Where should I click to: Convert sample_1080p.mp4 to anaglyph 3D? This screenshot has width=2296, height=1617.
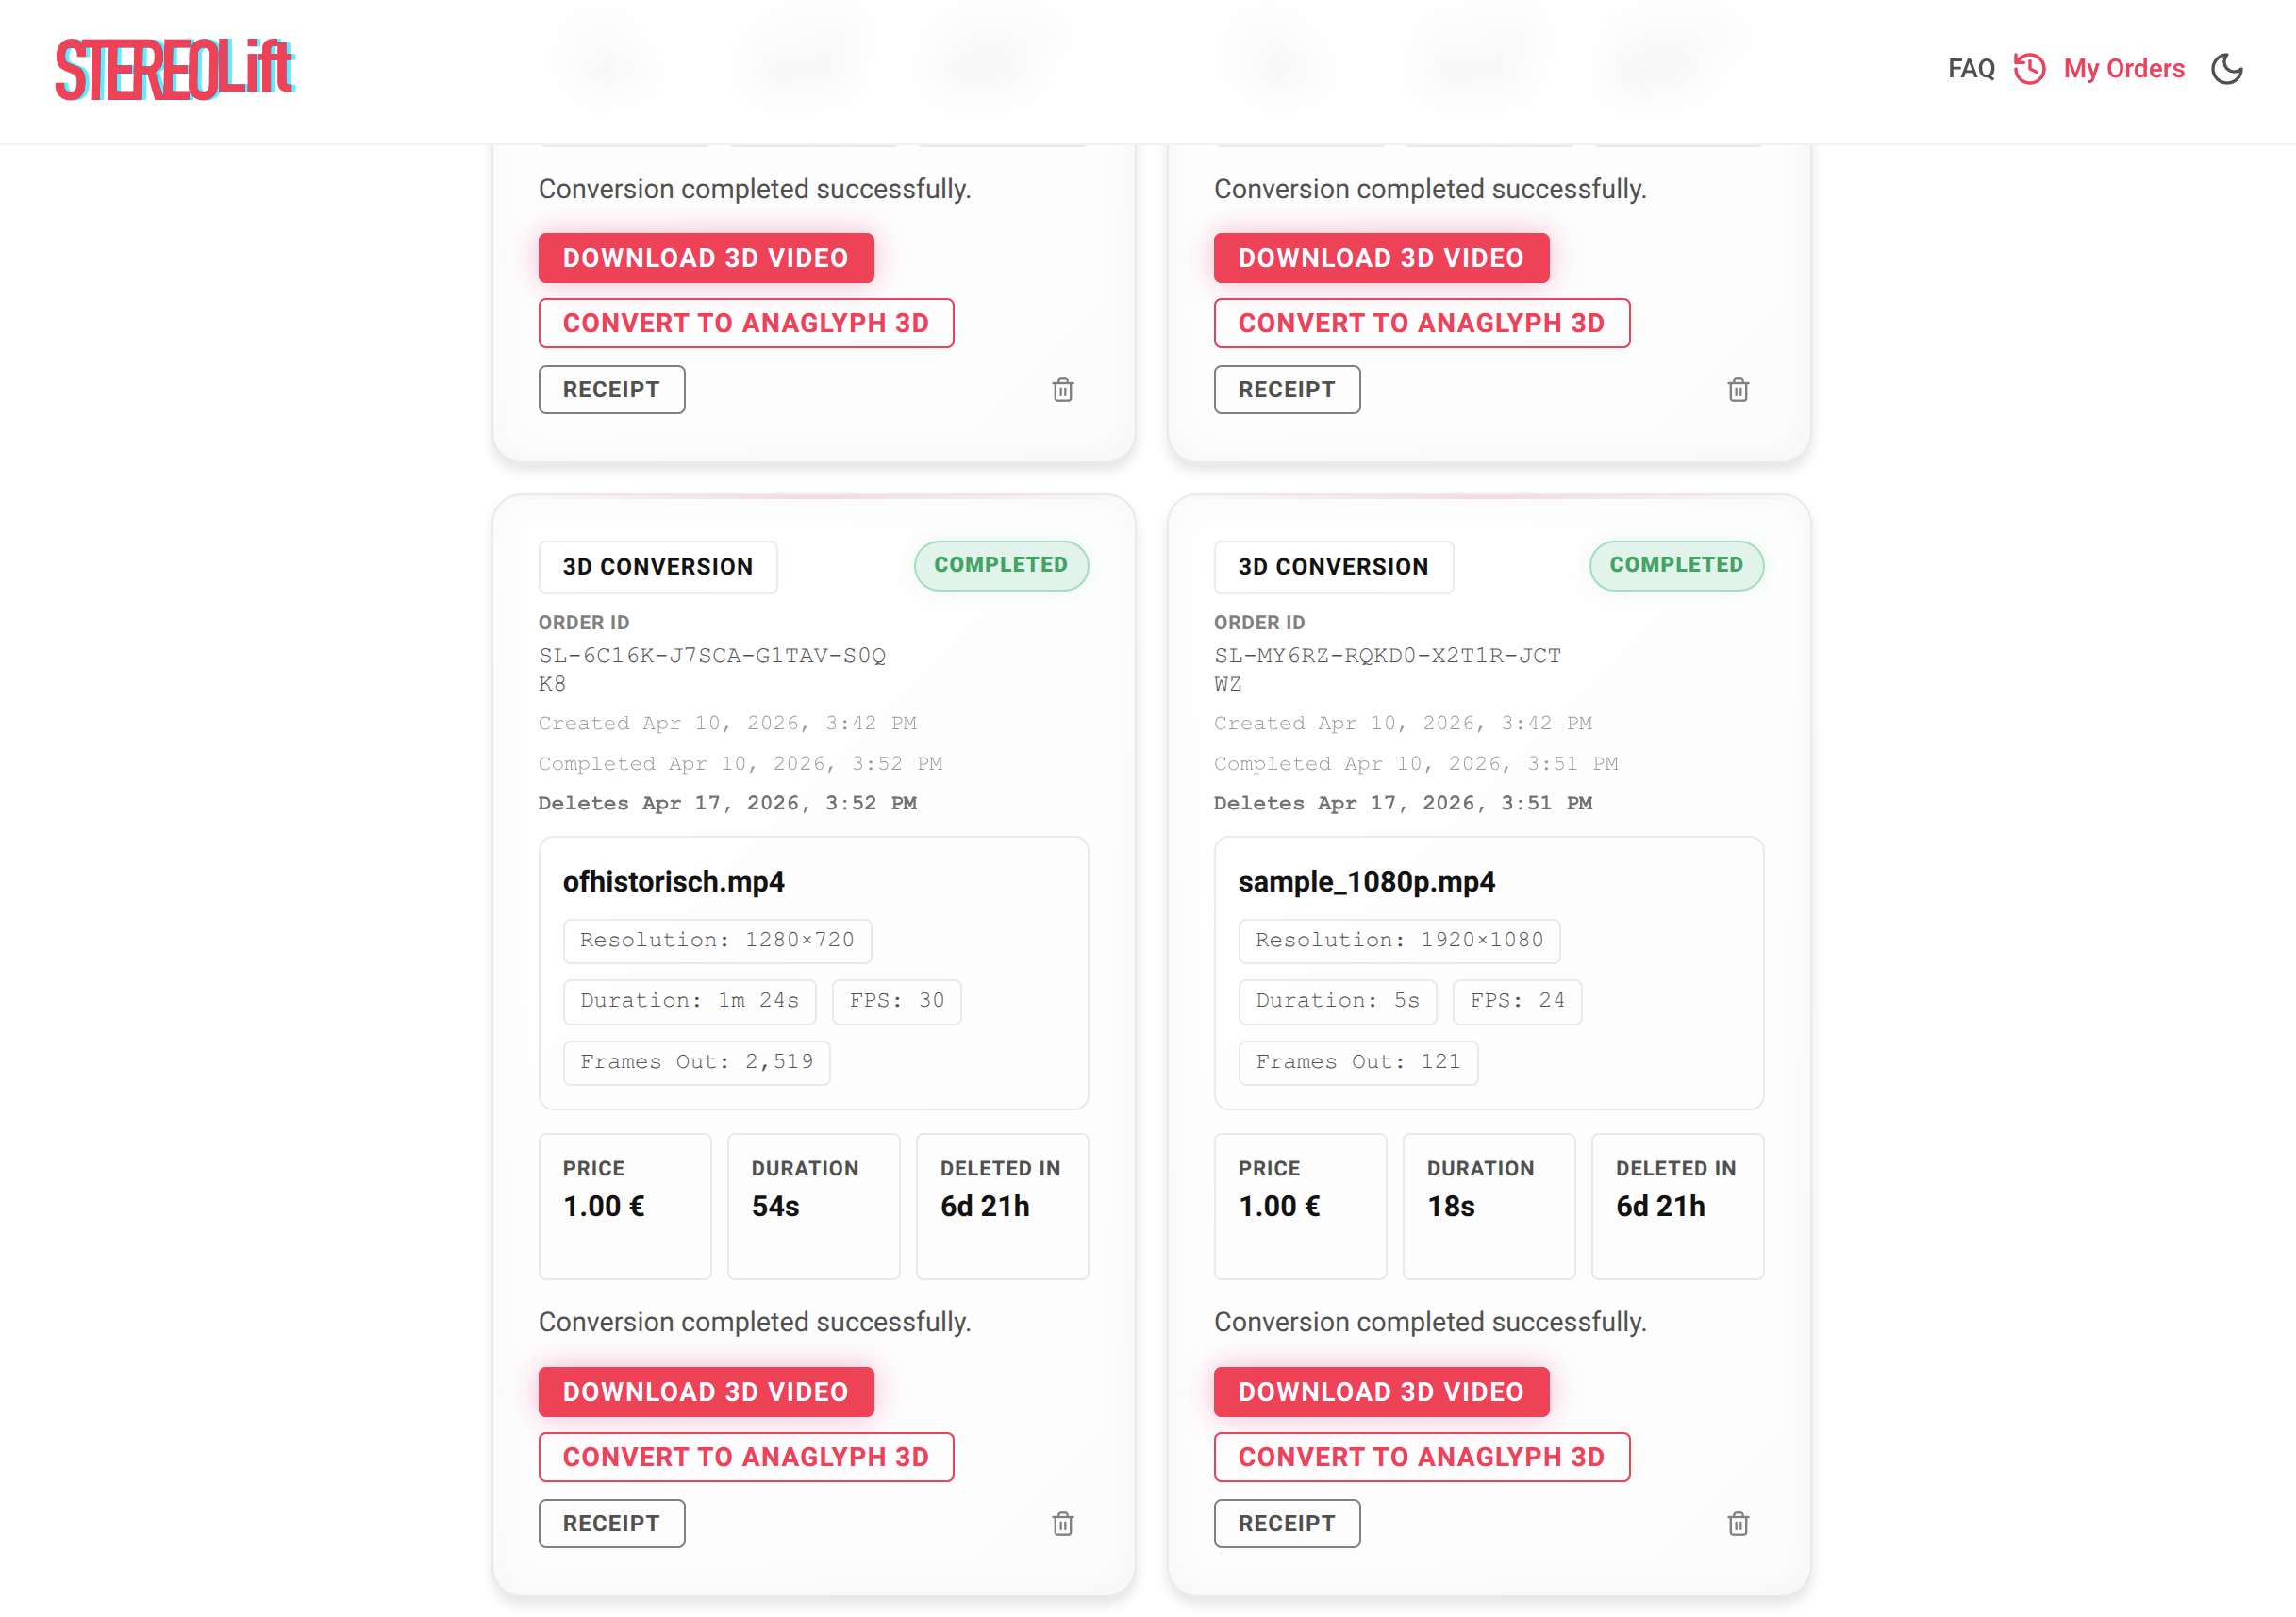click(x=1421, y=1456)
